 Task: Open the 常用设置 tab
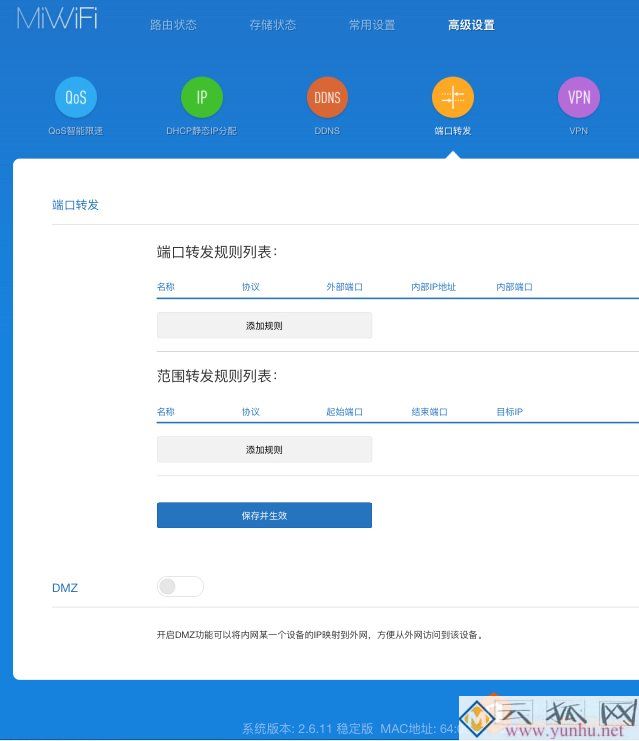coord(372,25)
